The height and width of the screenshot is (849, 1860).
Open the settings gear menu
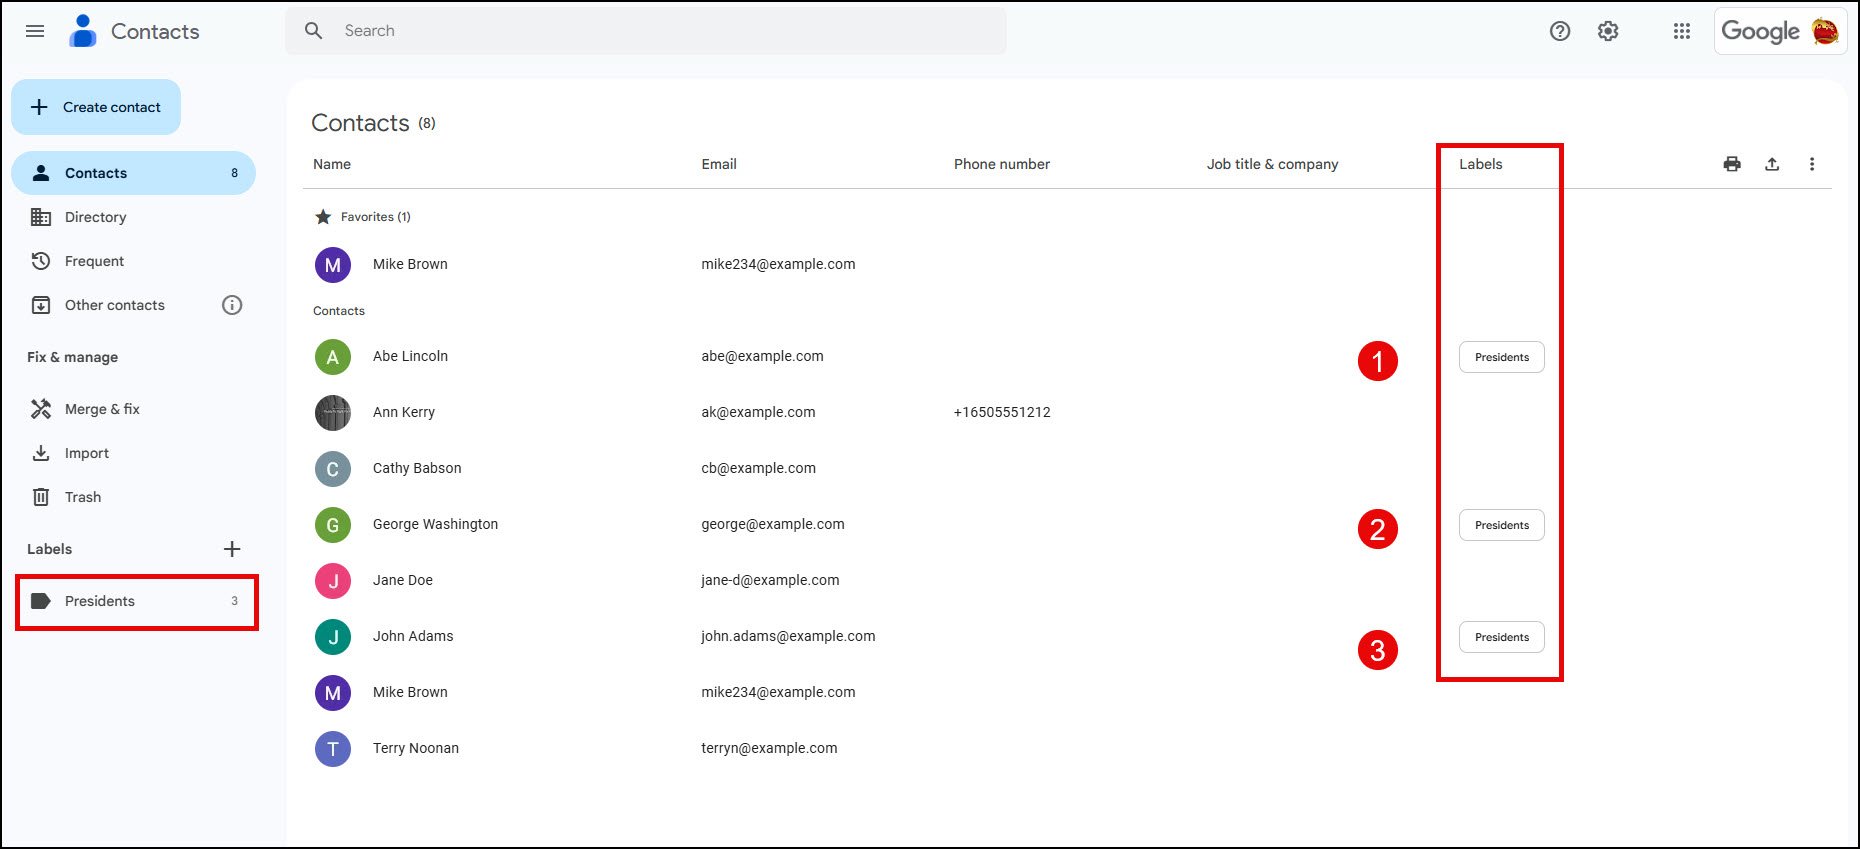pyautogui.click(x=1608, y=31)
